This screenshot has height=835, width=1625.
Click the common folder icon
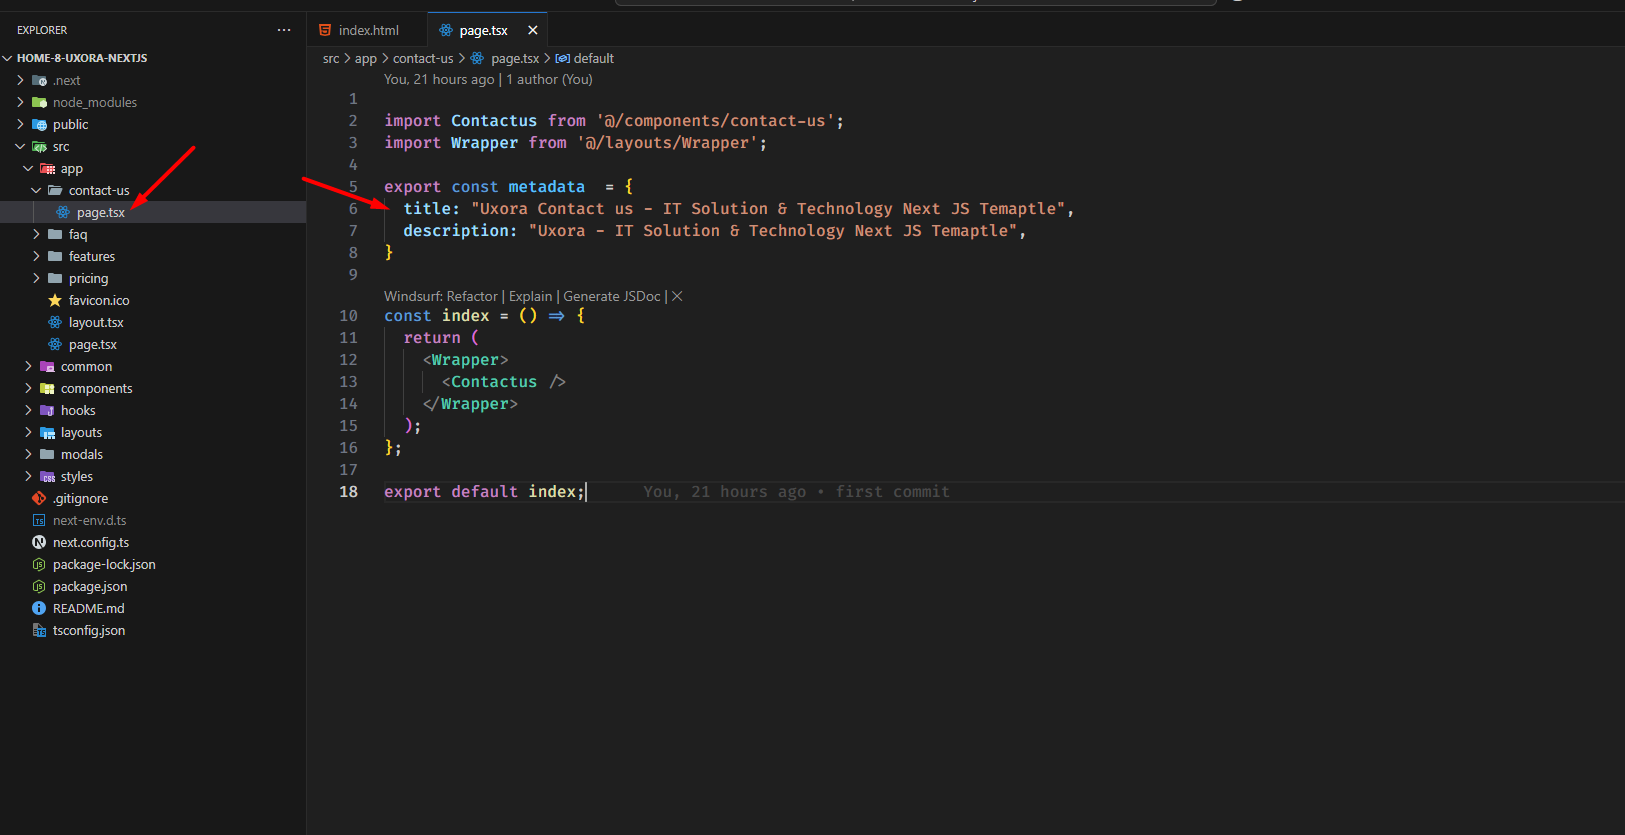[x=47, y=366]
